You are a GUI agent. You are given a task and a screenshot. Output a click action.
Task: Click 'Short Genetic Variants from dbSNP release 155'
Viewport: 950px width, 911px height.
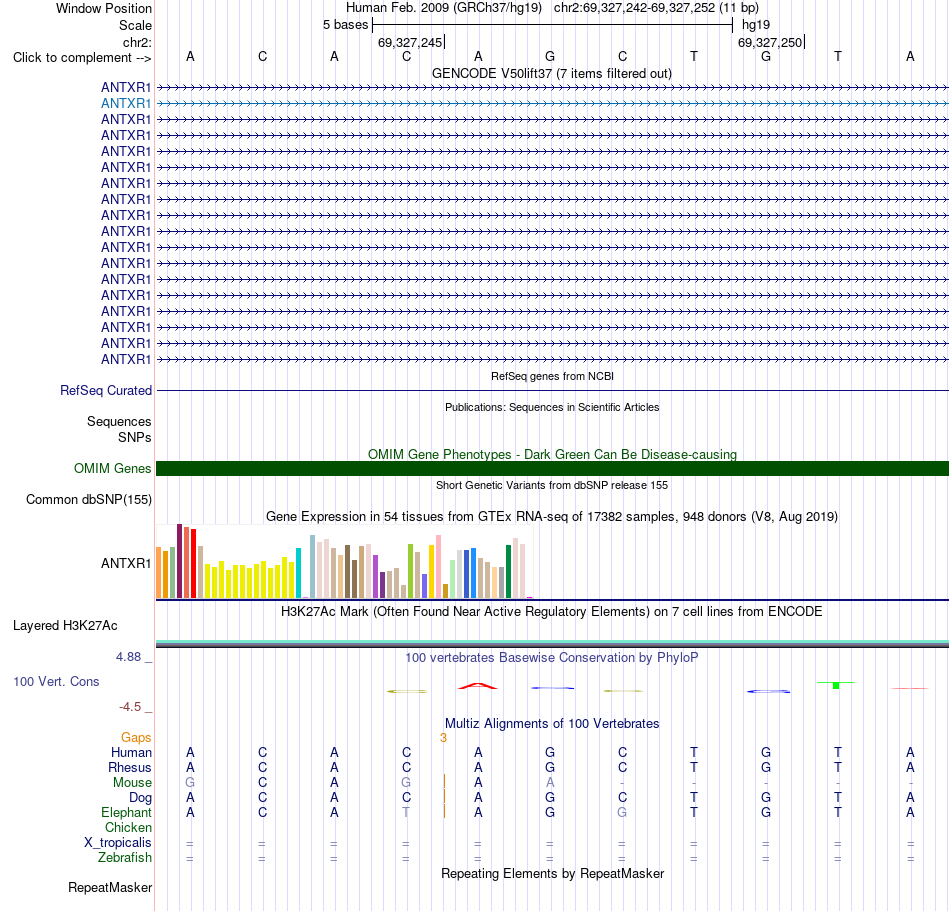coord(552,485)
